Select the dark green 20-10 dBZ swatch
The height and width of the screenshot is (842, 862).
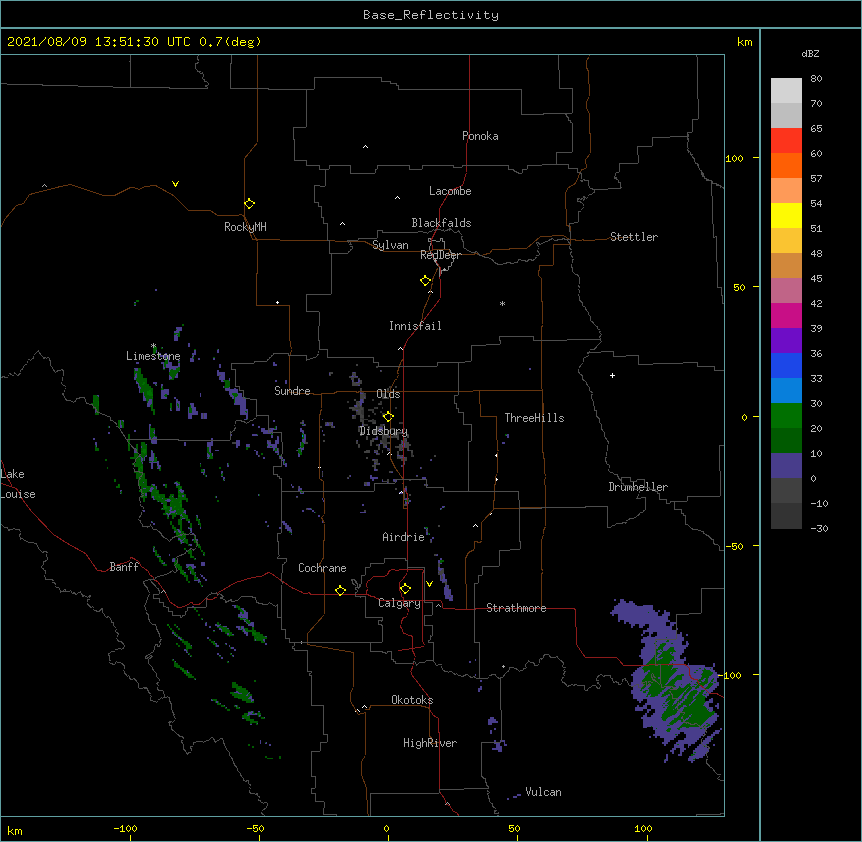point(786,441)
